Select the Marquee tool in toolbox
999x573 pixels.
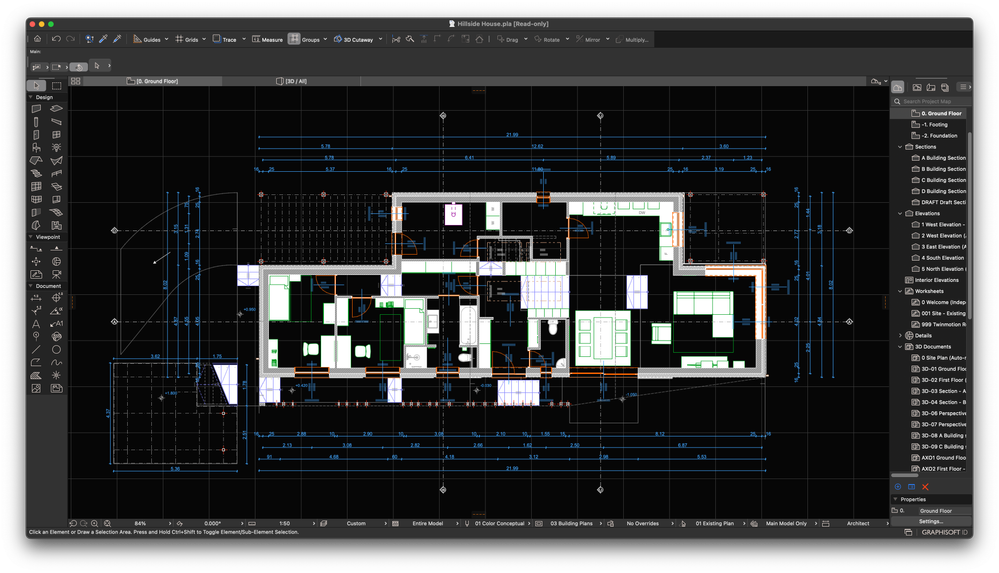click(x=57, y=86)
